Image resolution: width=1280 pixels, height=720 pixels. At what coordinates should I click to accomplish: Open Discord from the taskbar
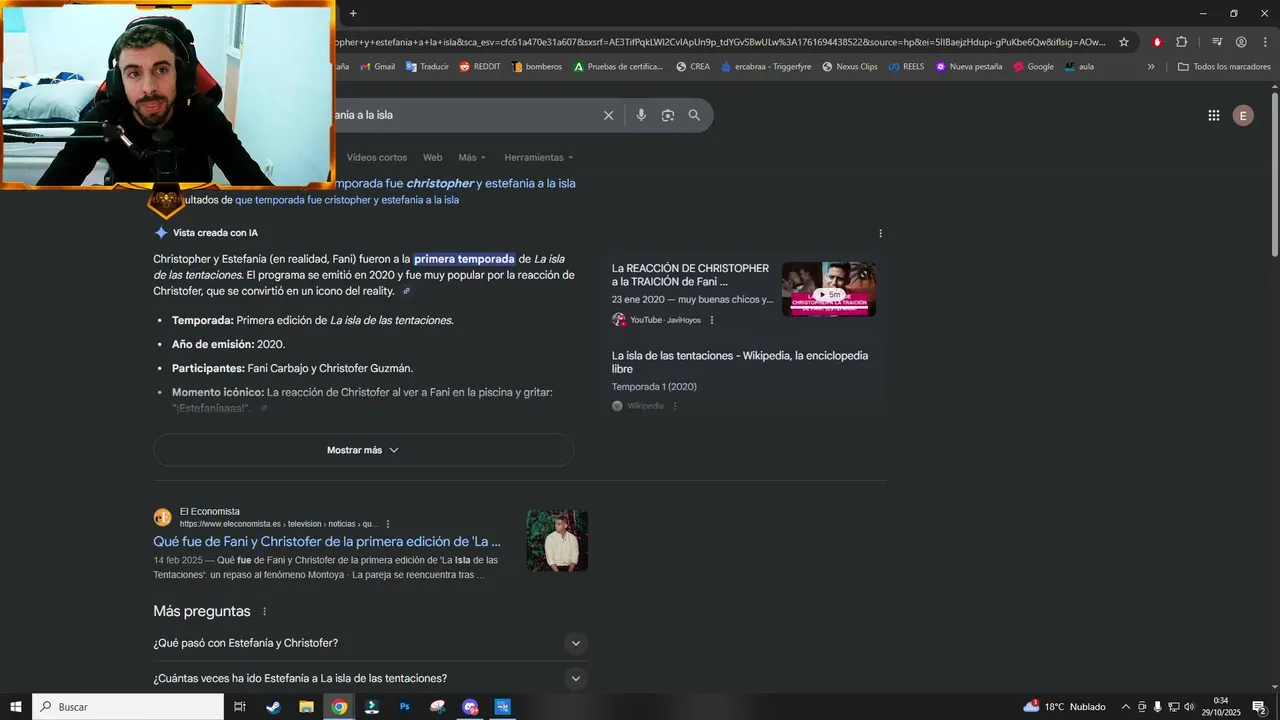(x=470, y=707)
